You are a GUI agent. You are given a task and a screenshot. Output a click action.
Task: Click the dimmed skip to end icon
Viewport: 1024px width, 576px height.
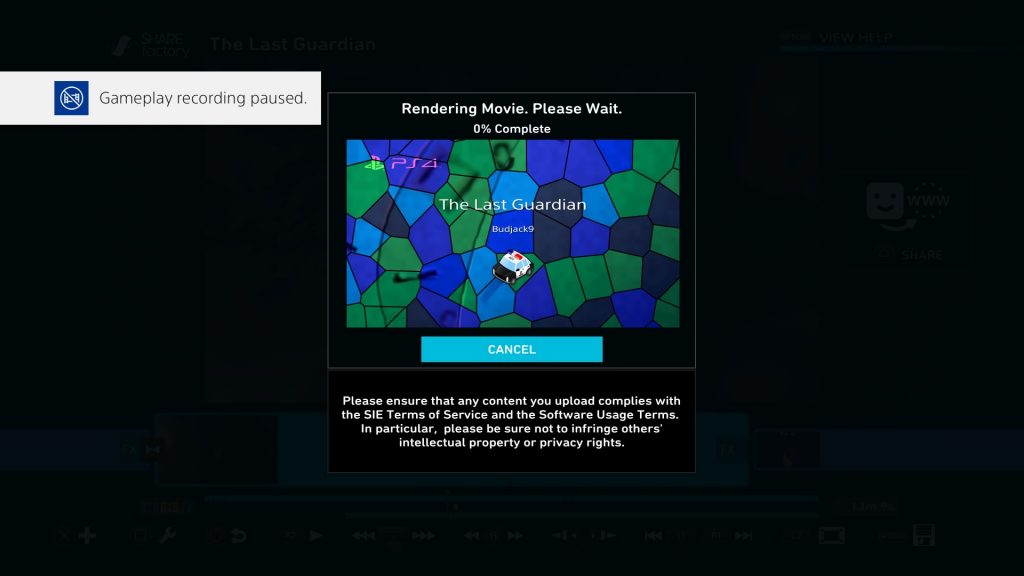tap(743, 536)
